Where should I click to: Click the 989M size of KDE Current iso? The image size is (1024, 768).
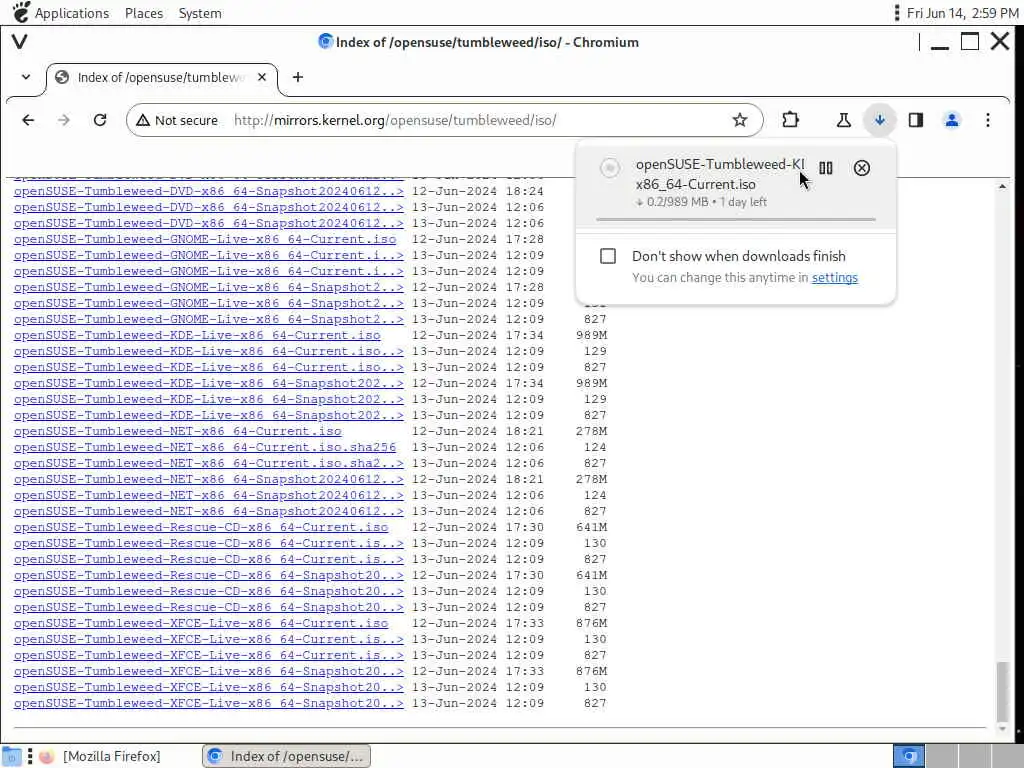591,335
